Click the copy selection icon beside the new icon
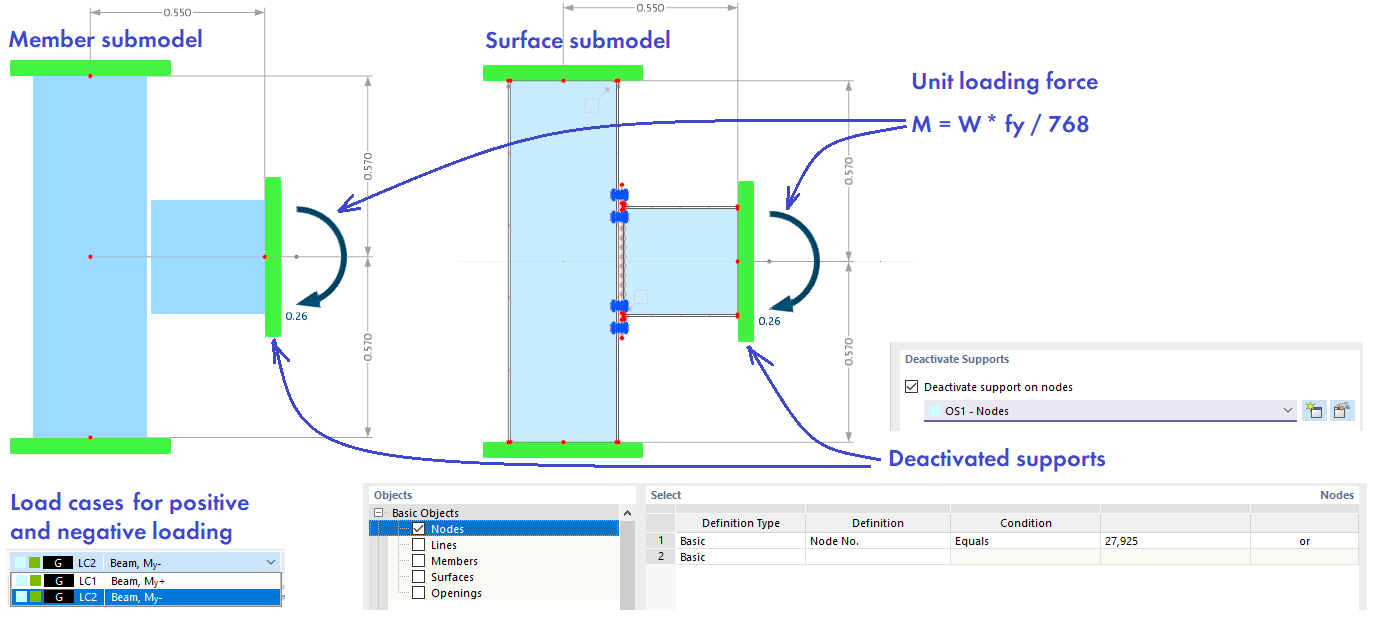The width and height of the screenshot is (1376, 618). point(1343,410)
